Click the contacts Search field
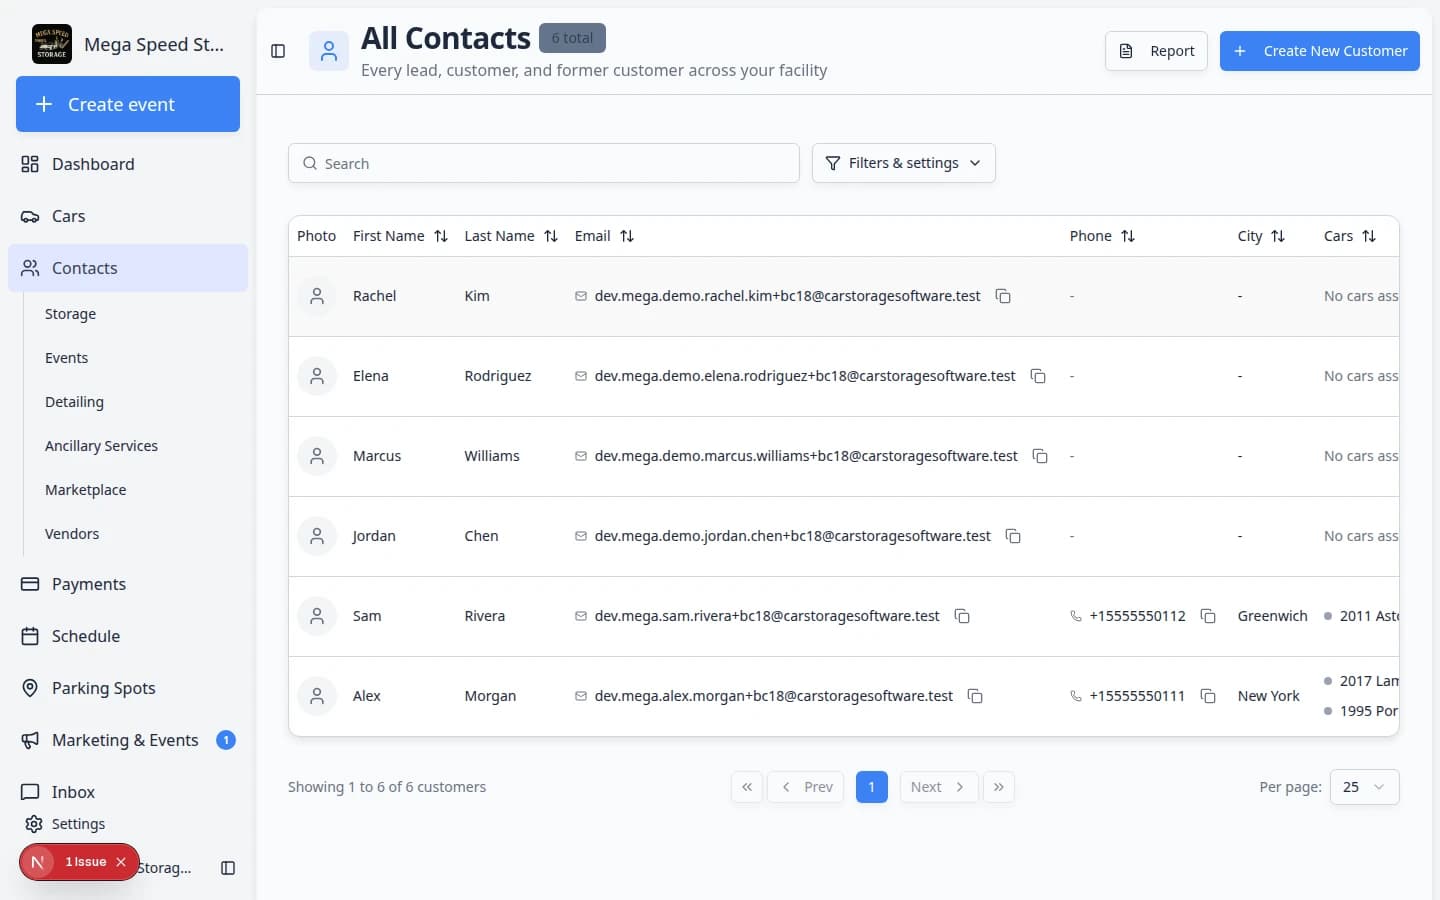The image size is (1440, 900). tap(544, 163)
